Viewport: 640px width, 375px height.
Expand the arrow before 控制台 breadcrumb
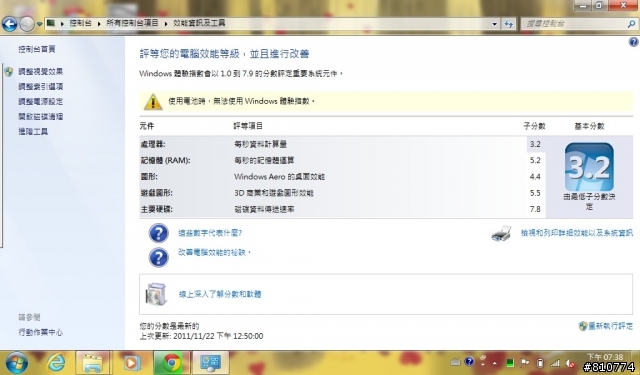[62, 24]
